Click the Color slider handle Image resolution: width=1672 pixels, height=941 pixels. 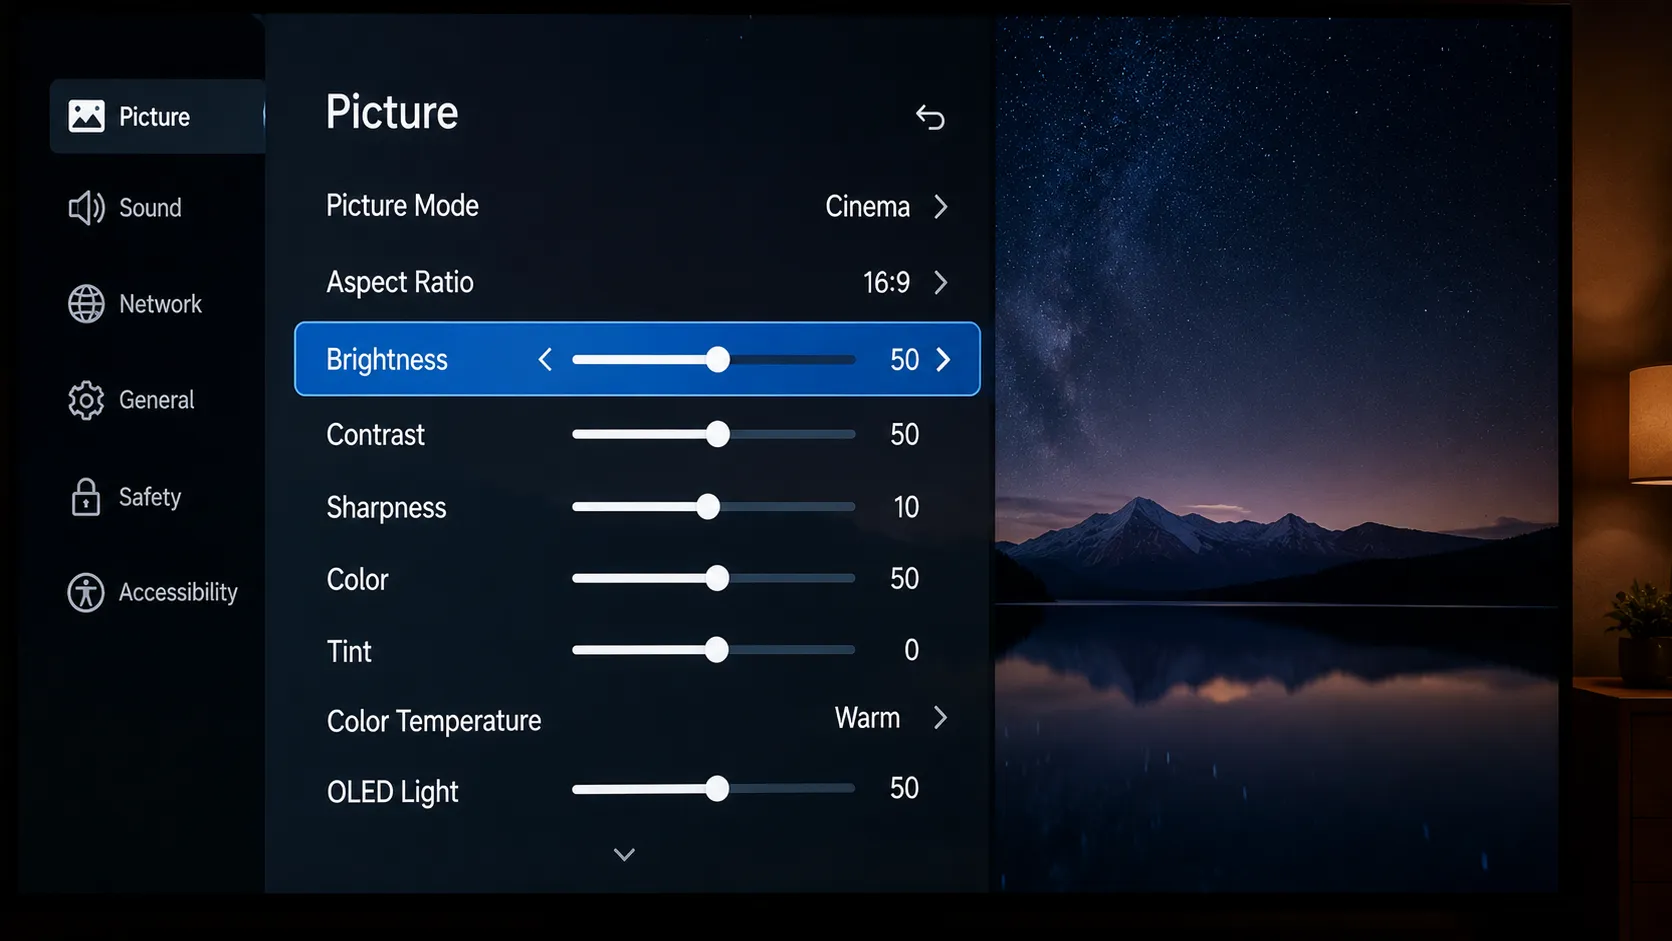(717, 578)
